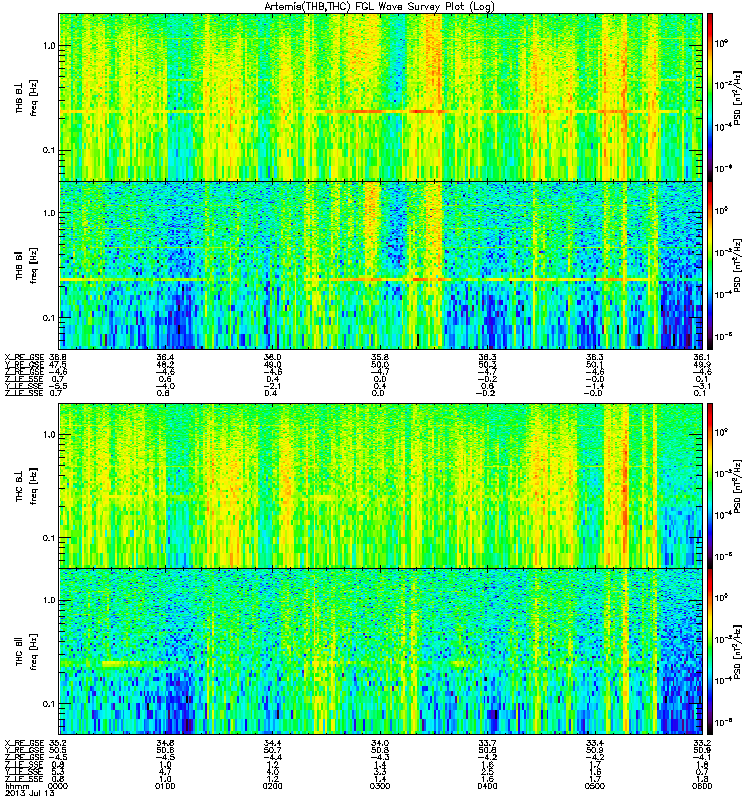Click the THC X_RE_GSE value 34.8
750x800 pixels.
click(165, 743)
